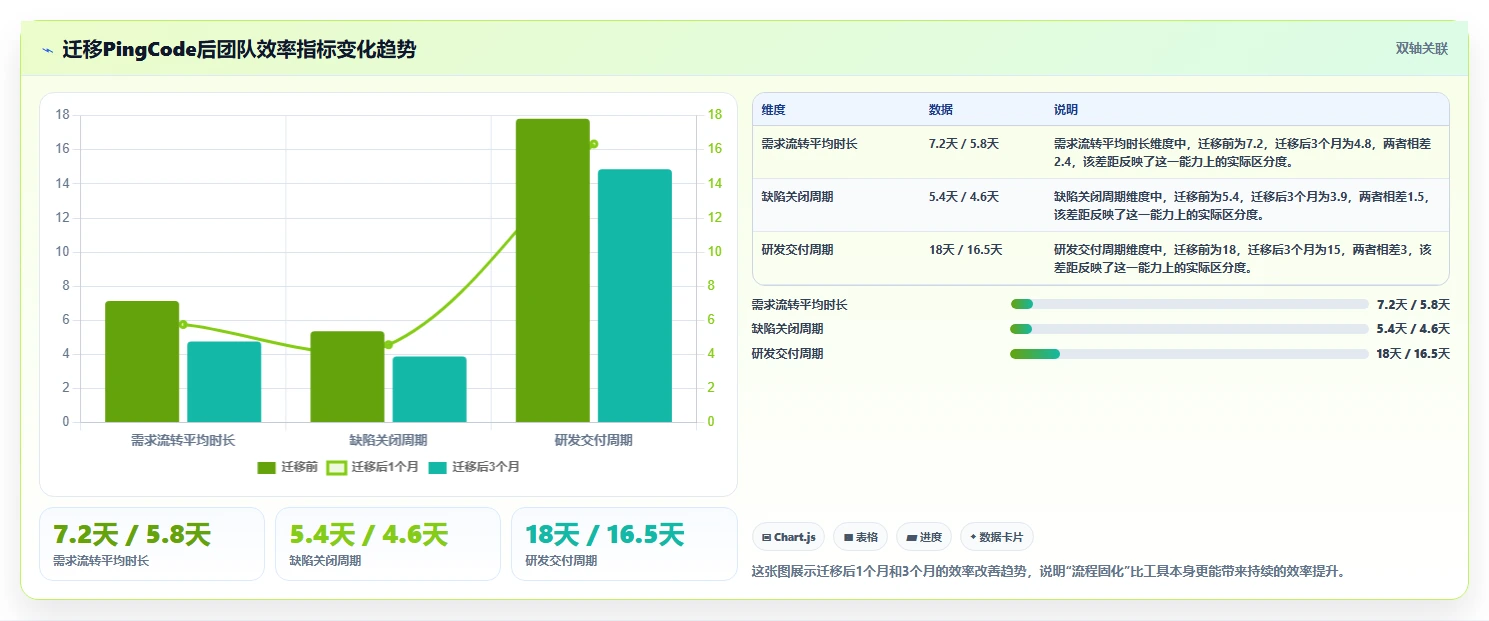Click the 研发交付周期 progress bar
Viewport: 1489px width, 621px height.
[x=1190, y=354]
